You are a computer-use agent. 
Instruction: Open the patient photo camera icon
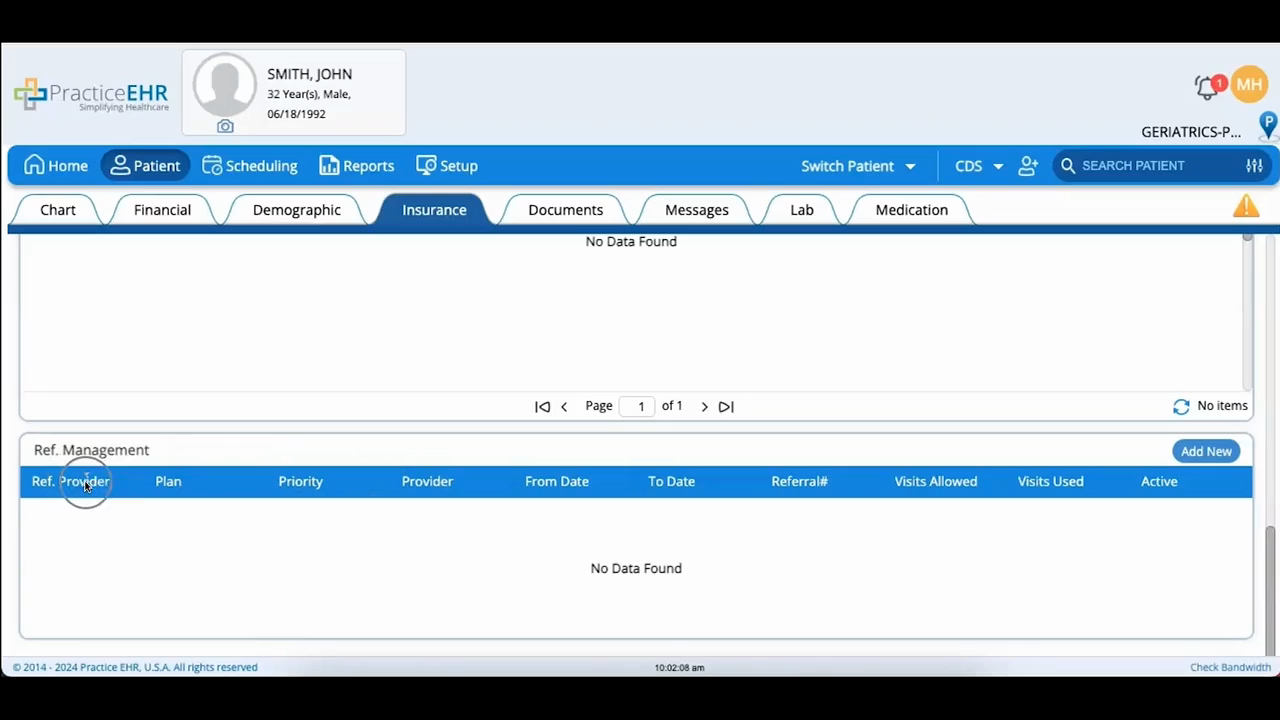point(225,127)
